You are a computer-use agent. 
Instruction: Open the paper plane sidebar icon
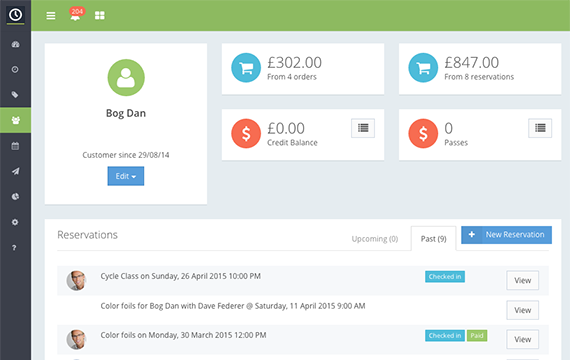(15, 171)
